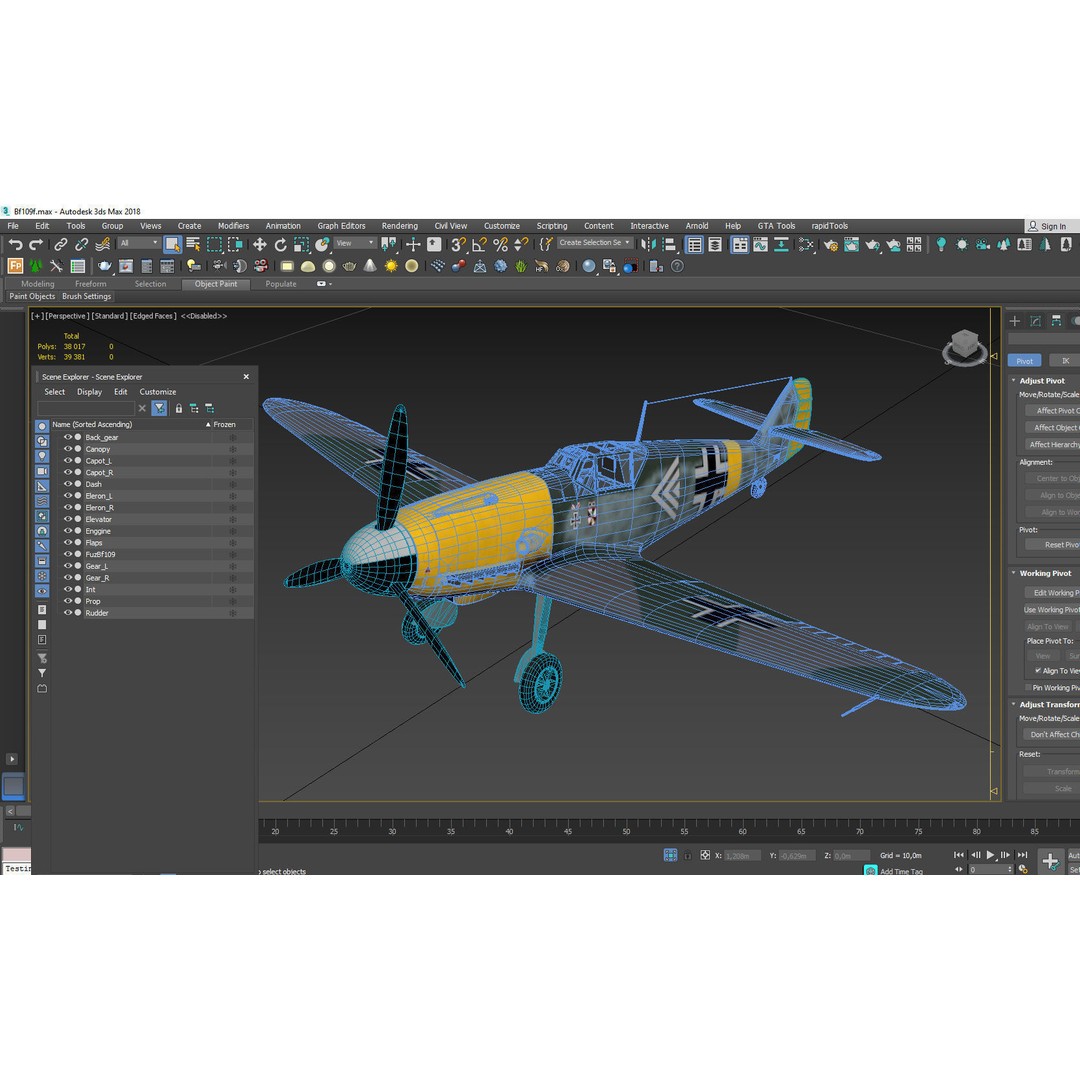1080x1080 pixels.
Task: Click the Redo arrow icon
Action: tap(36, 245)
